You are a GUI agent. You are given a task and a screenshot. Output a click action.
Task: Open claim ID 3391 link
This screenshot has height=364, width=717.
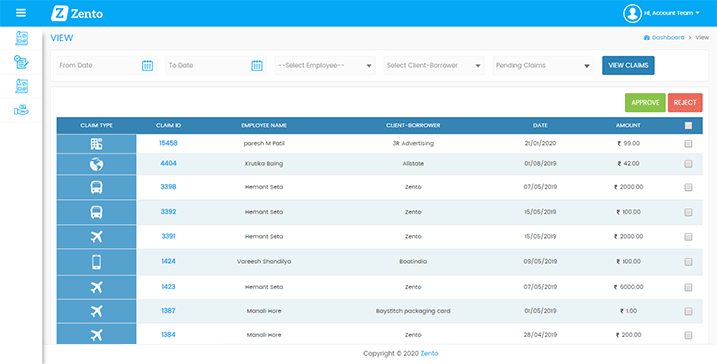click(x=168, y=236)
